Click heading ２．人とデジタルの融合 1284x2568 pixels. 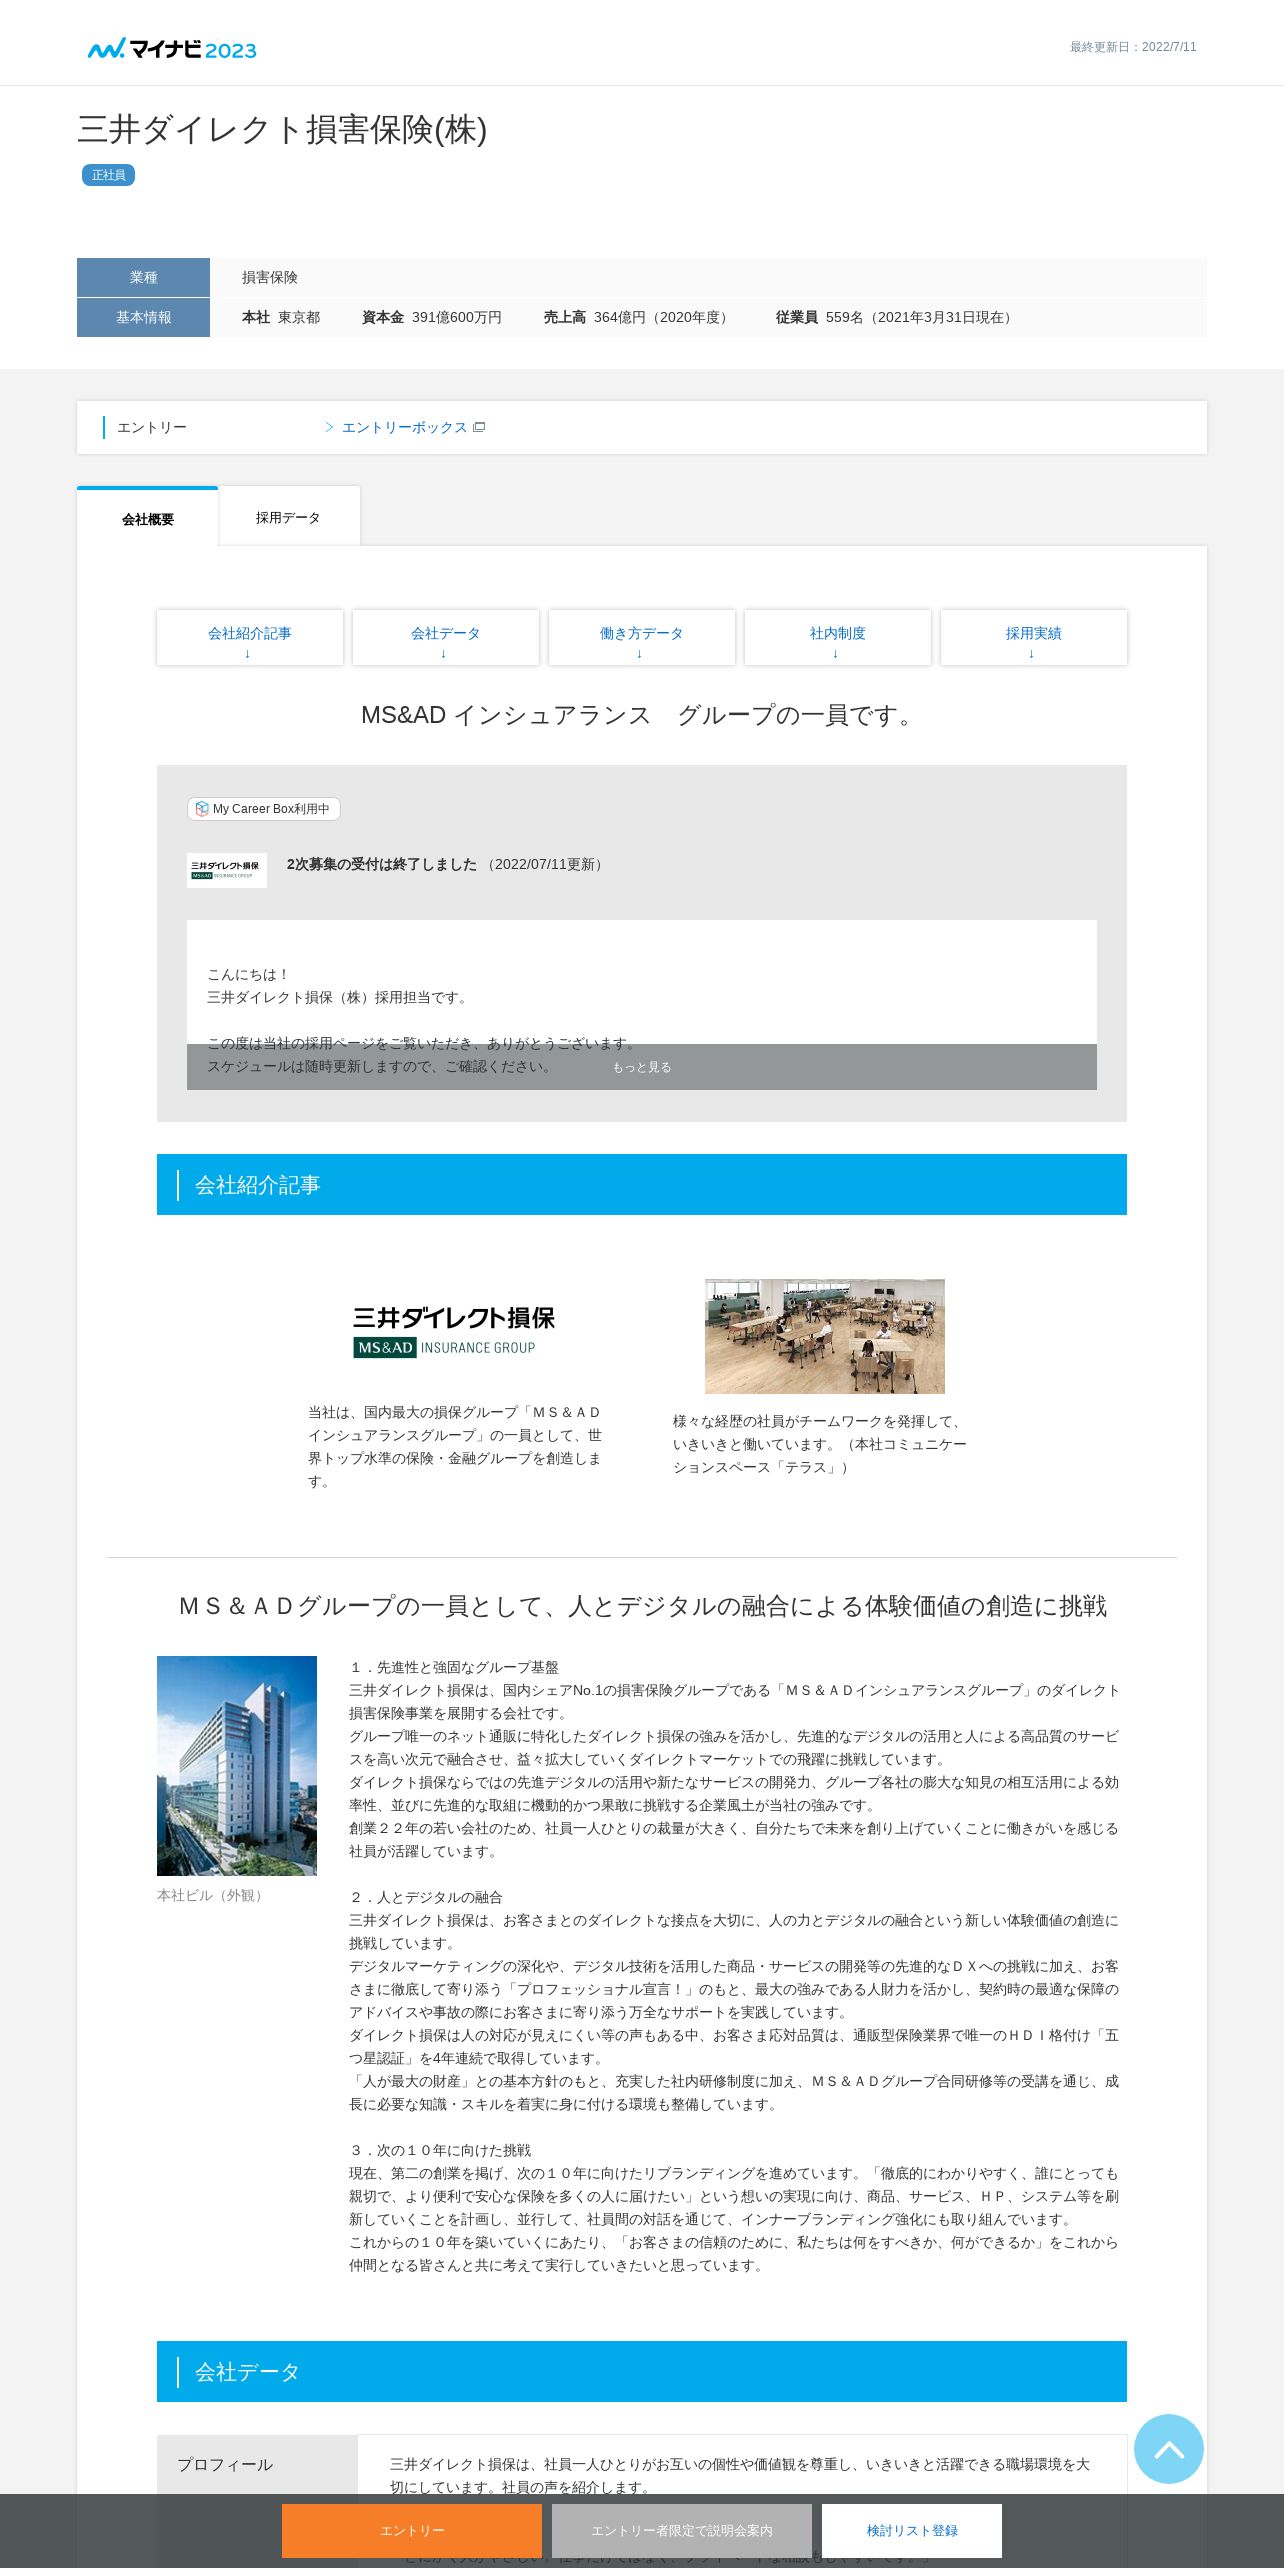pos(426,1897)
